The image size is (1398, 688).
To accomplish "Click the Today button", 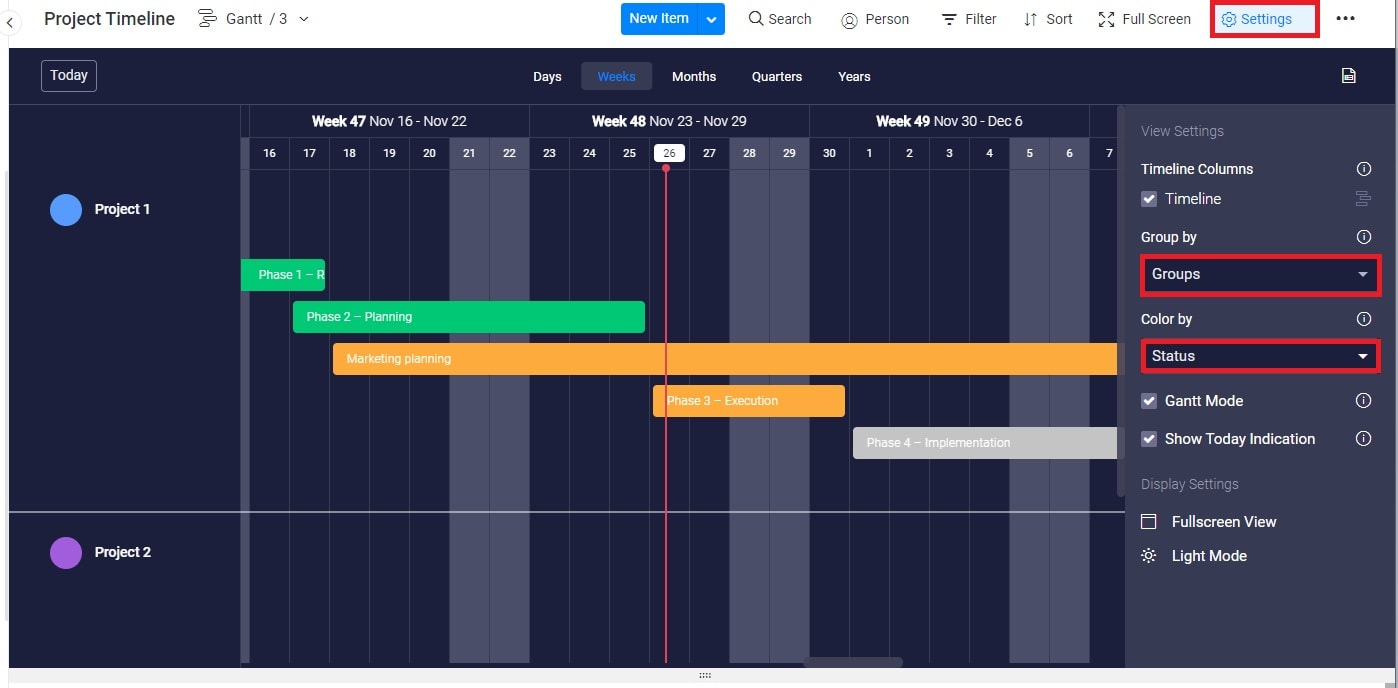I will (69, 76).
